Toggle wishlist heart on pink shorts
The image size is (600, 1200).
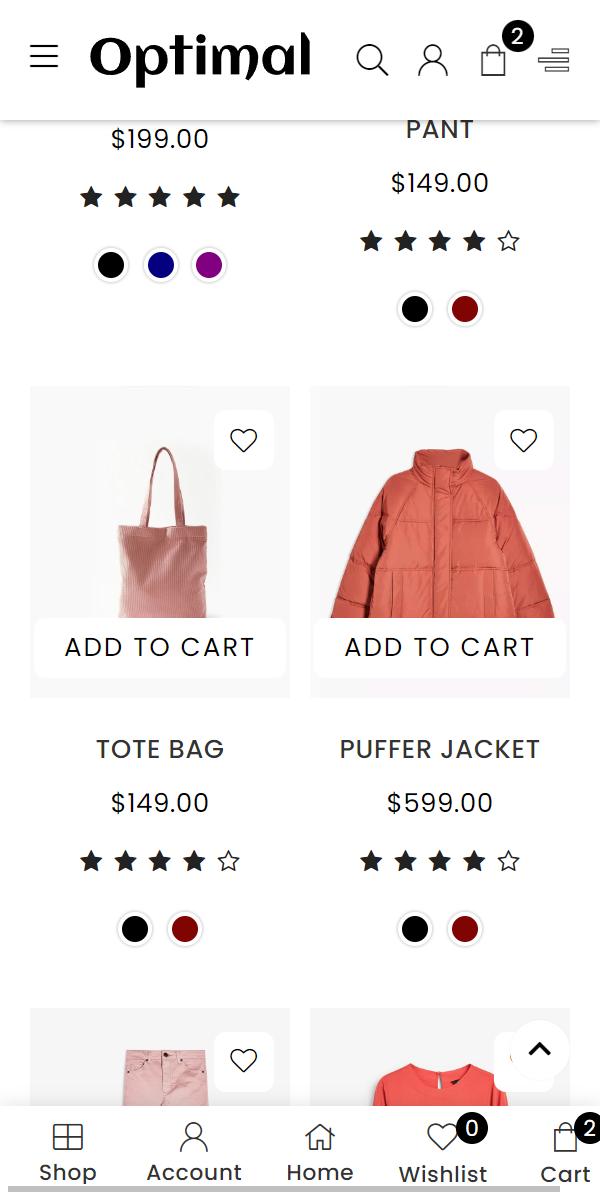point(244,1060)
